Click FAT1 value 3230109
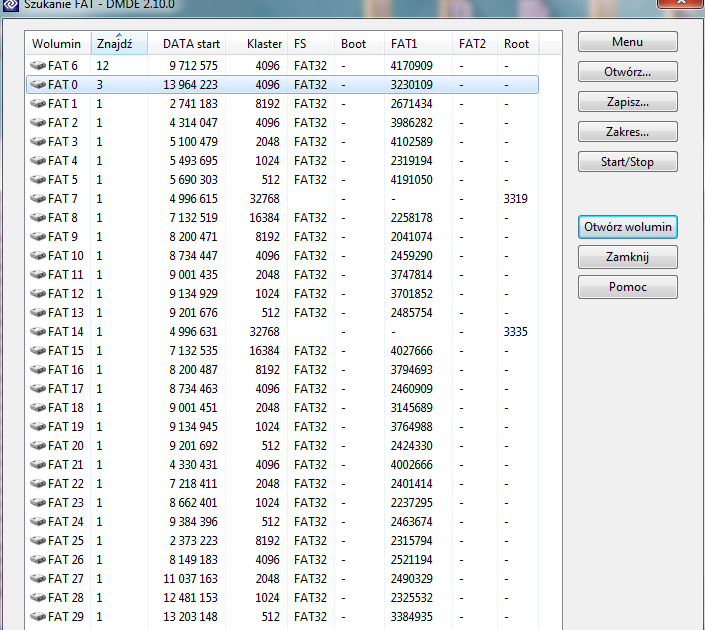 411,85
